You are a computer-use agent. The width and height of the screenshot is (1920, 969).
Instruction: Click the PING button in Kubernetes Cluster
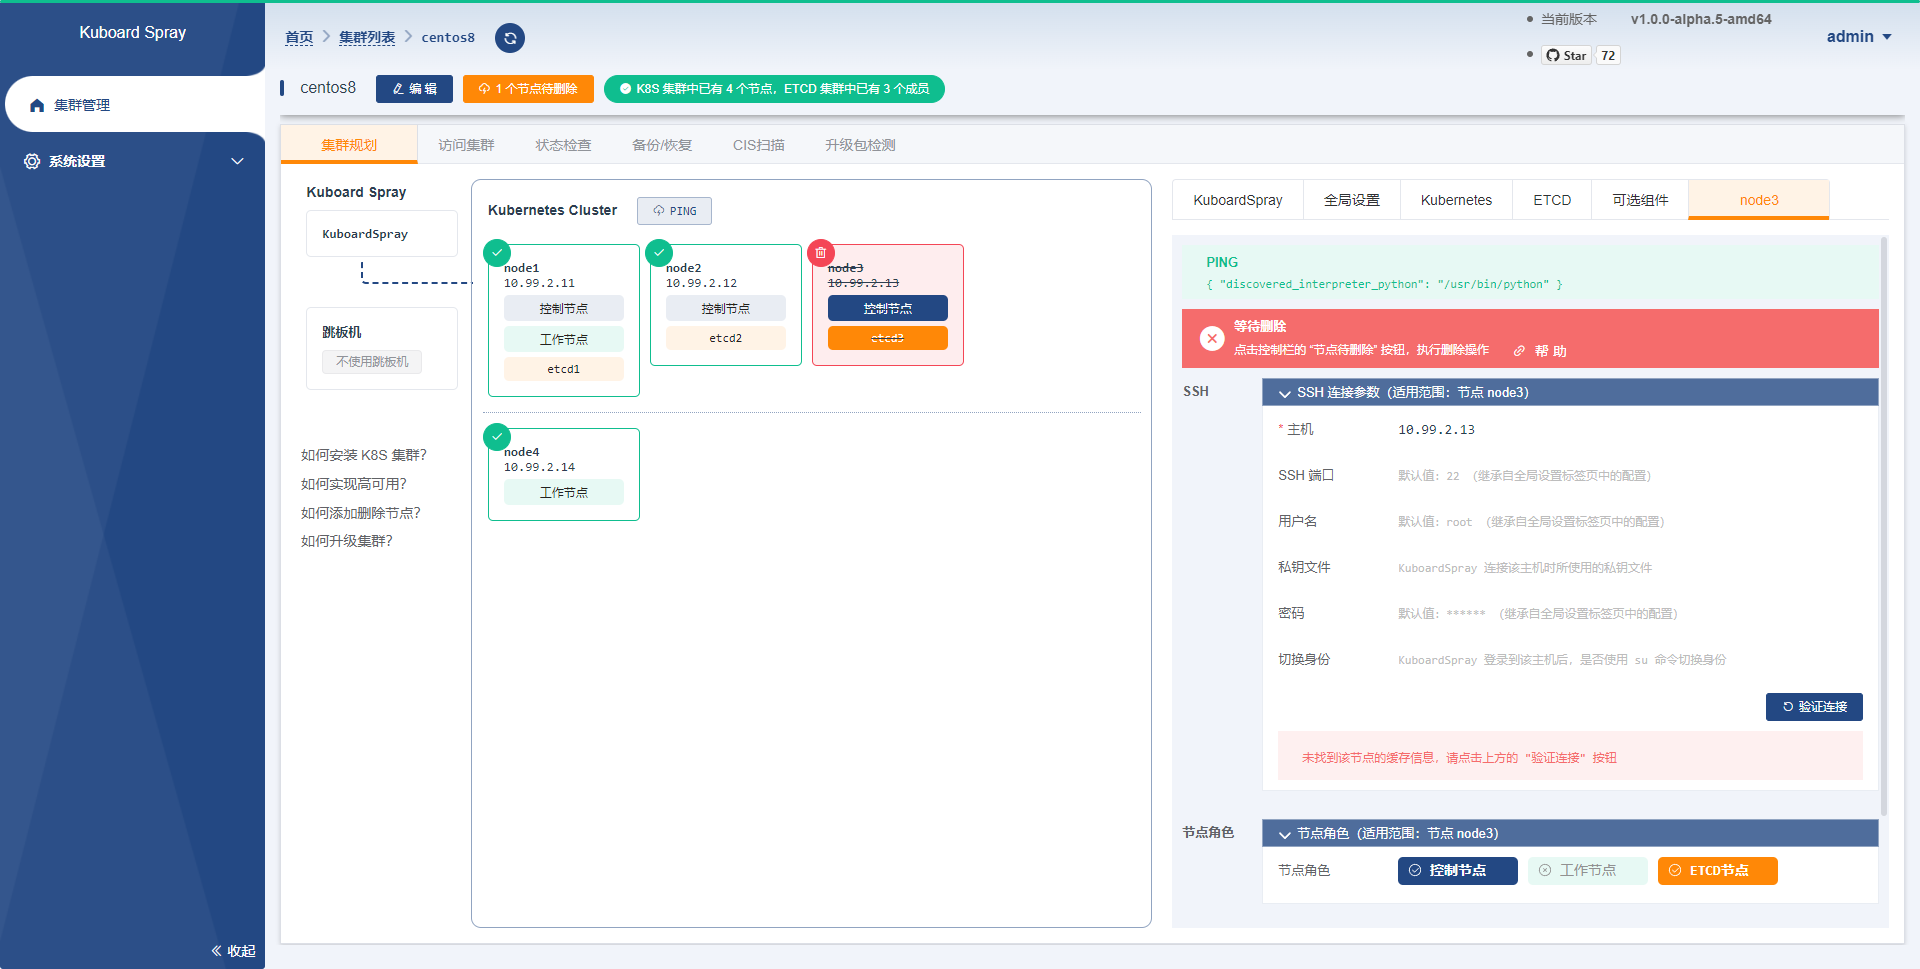tap(674, 211)
